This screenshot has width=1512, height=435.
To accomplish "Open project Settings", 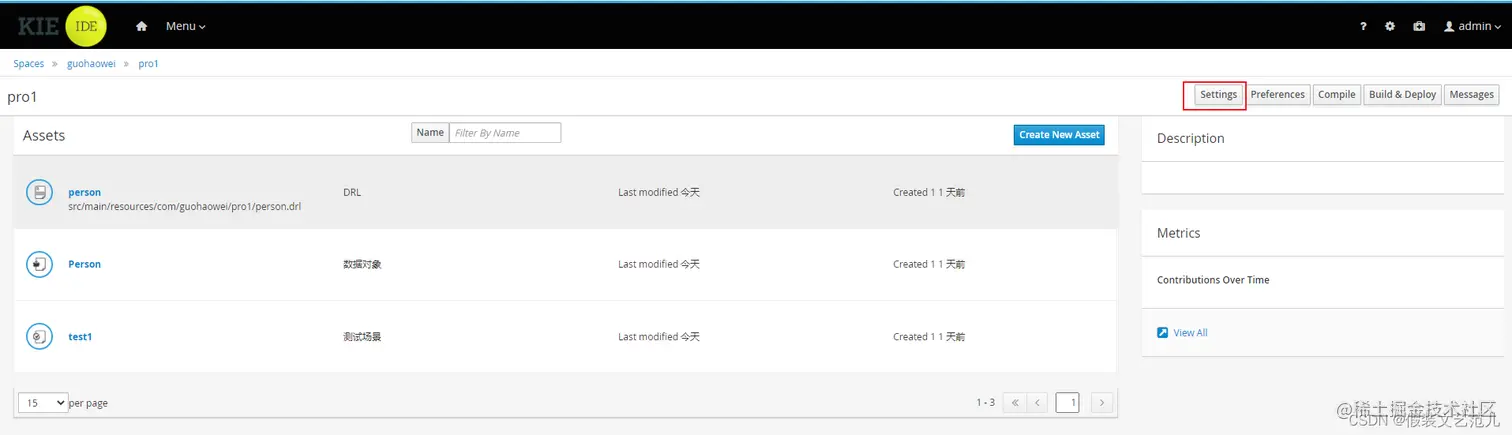I will tap(1218, 95).
